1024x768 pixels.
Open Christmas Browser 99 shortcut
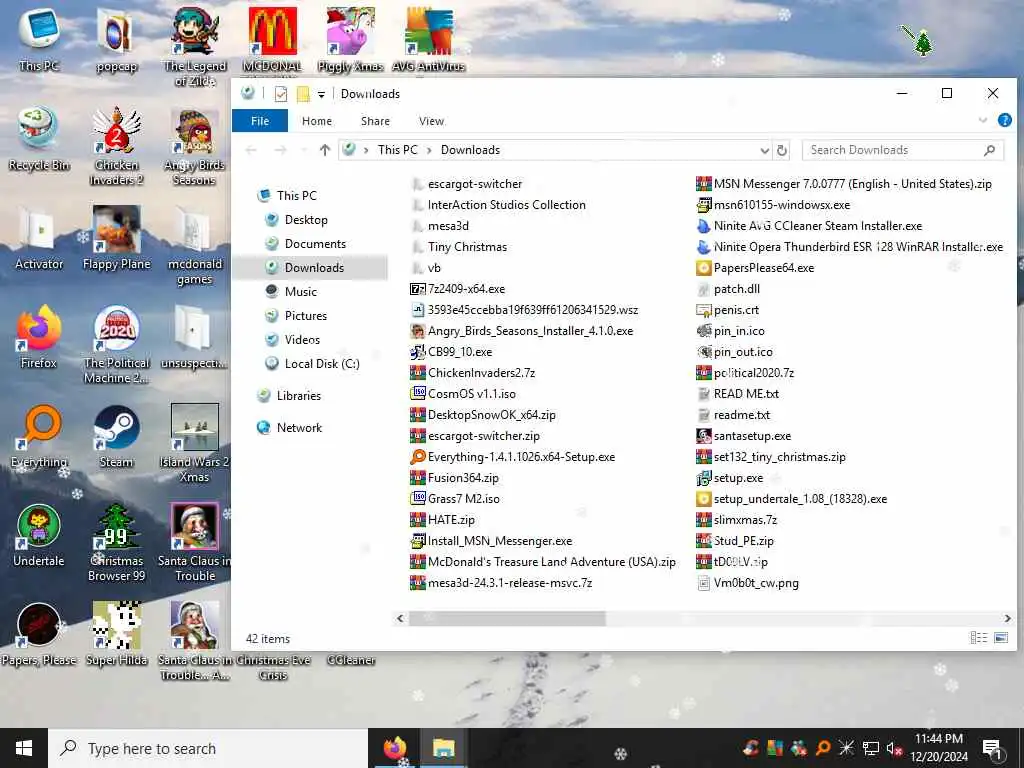click(116, 543)
